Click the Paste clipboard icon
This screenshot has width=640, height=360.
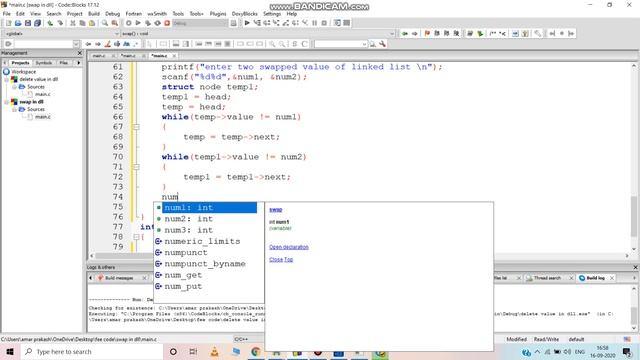(92, 23)
